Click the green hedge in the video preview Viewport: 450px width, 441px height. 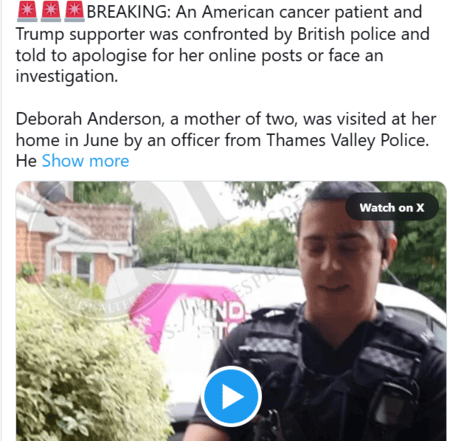[x=87, y=367]
